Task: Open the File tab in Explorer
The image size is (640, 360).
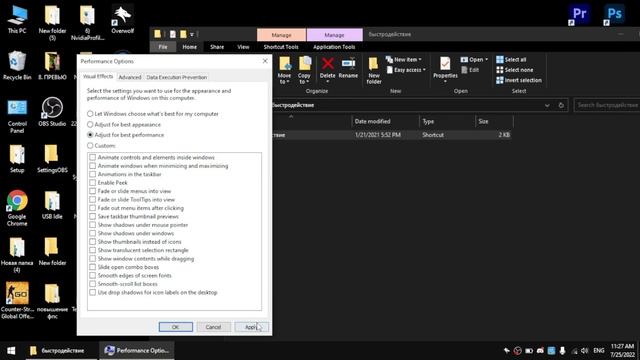Action: [x=163, y=47]
